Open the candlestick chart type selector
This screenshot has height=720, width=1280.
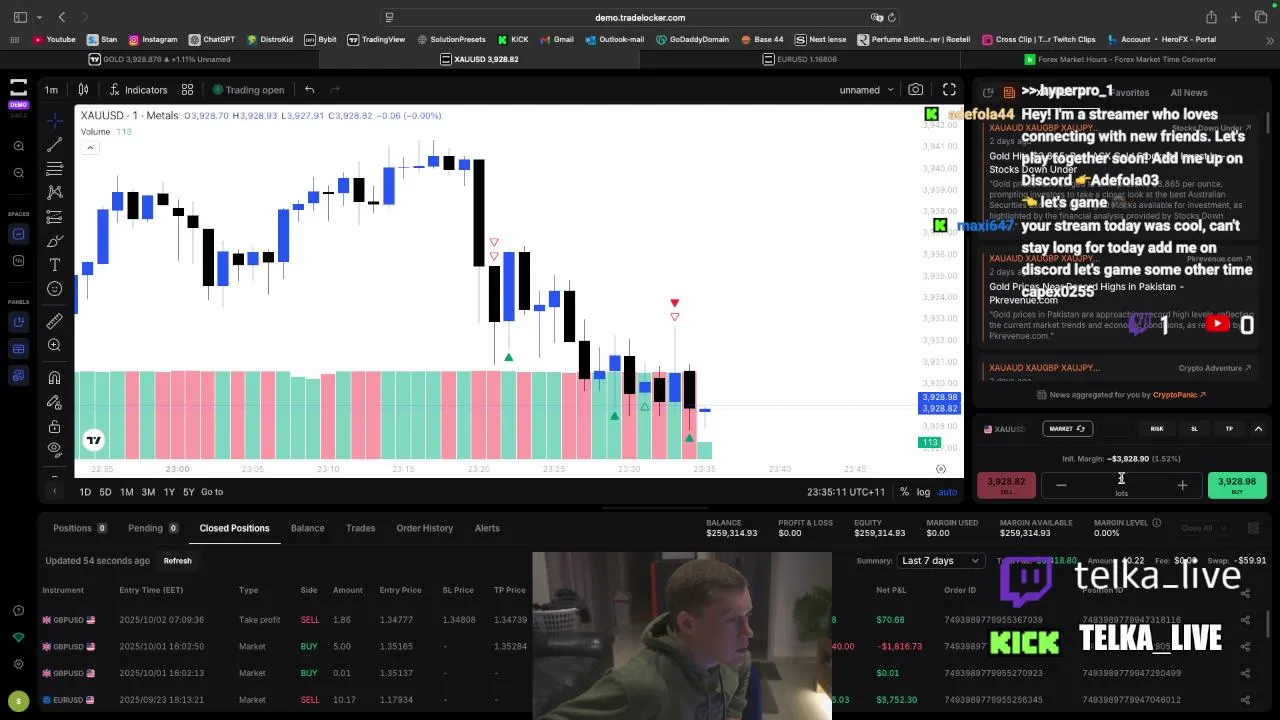(83, 90)
